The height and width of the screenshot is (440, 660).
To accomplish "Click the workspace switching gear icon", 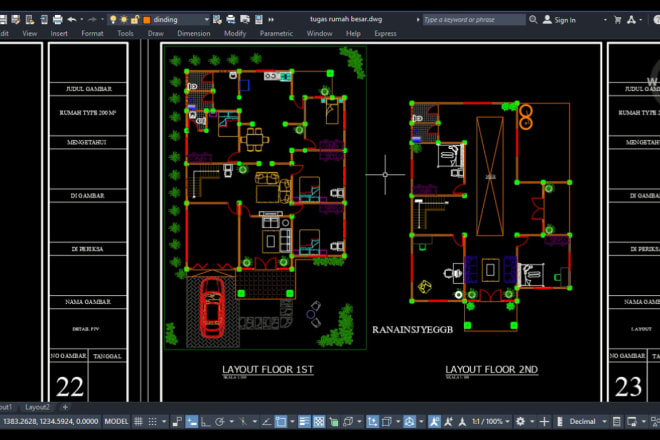I will (521, 421).
